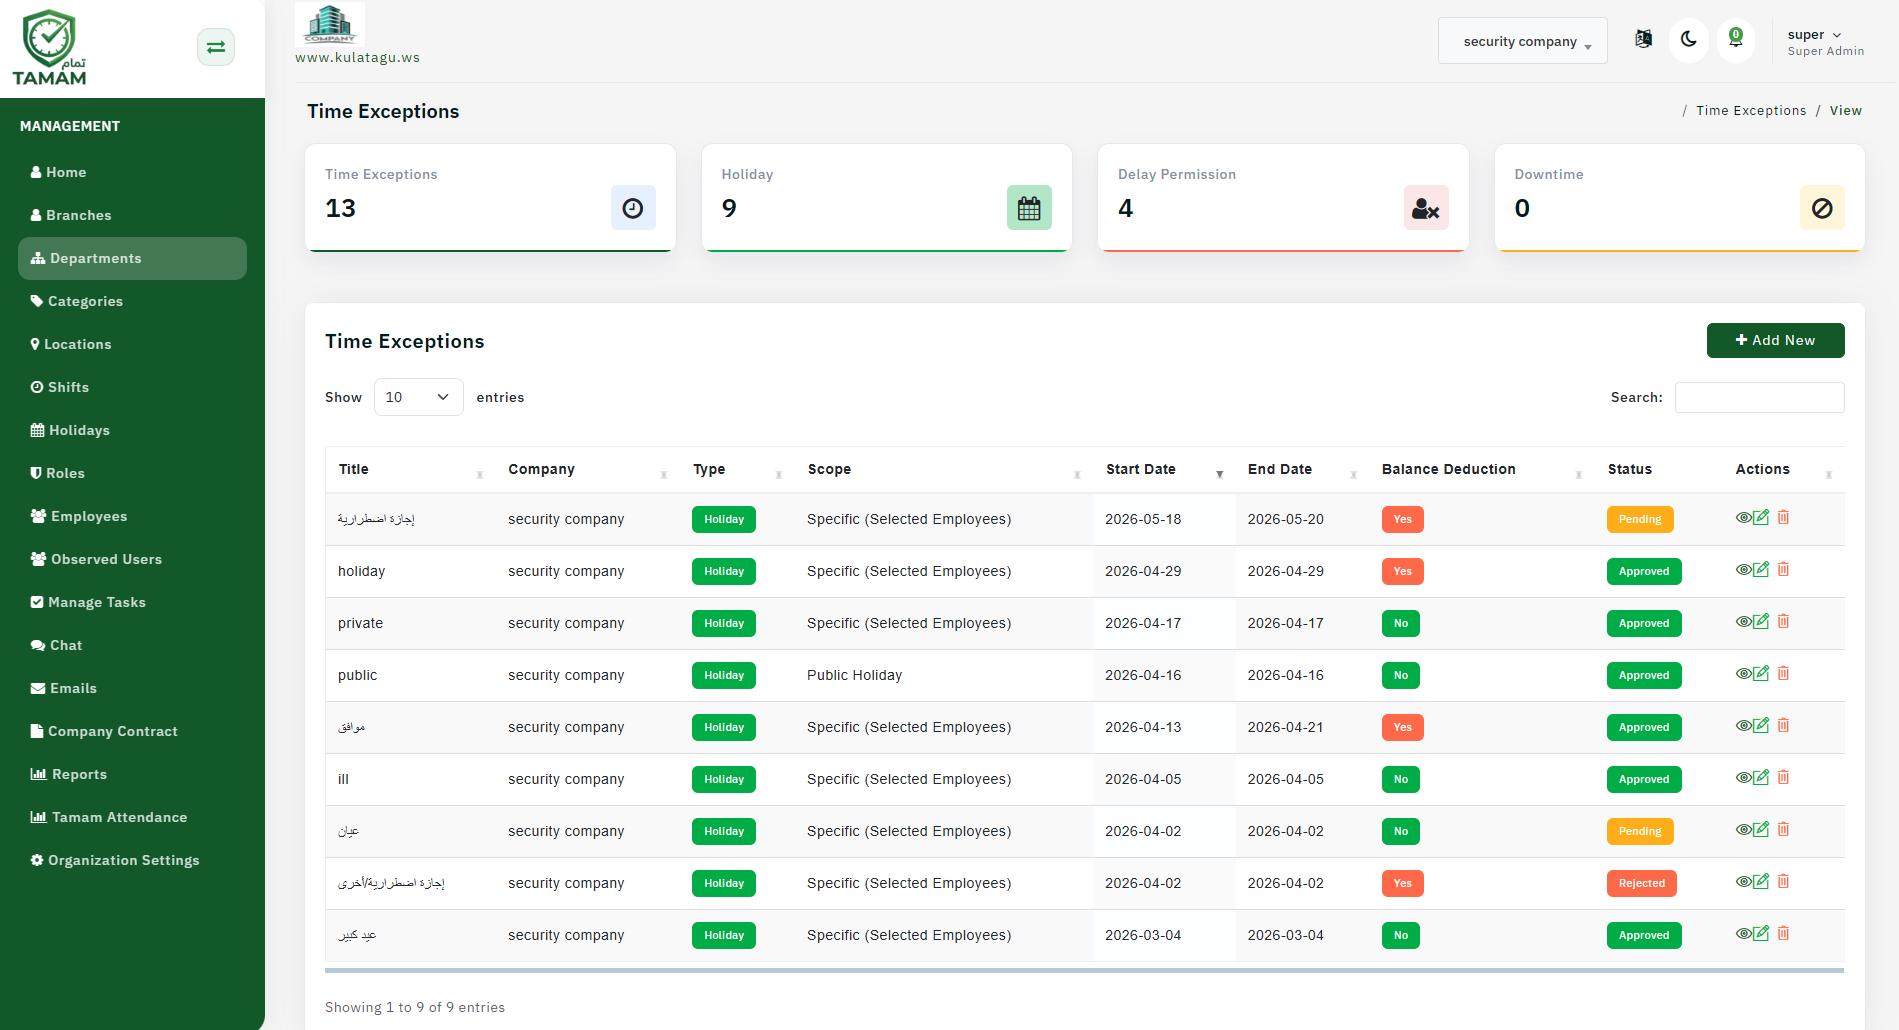Viewport: 1899px width, 1030px height.
Task: Open the notifications bell icon
Action: [1736, 40]
